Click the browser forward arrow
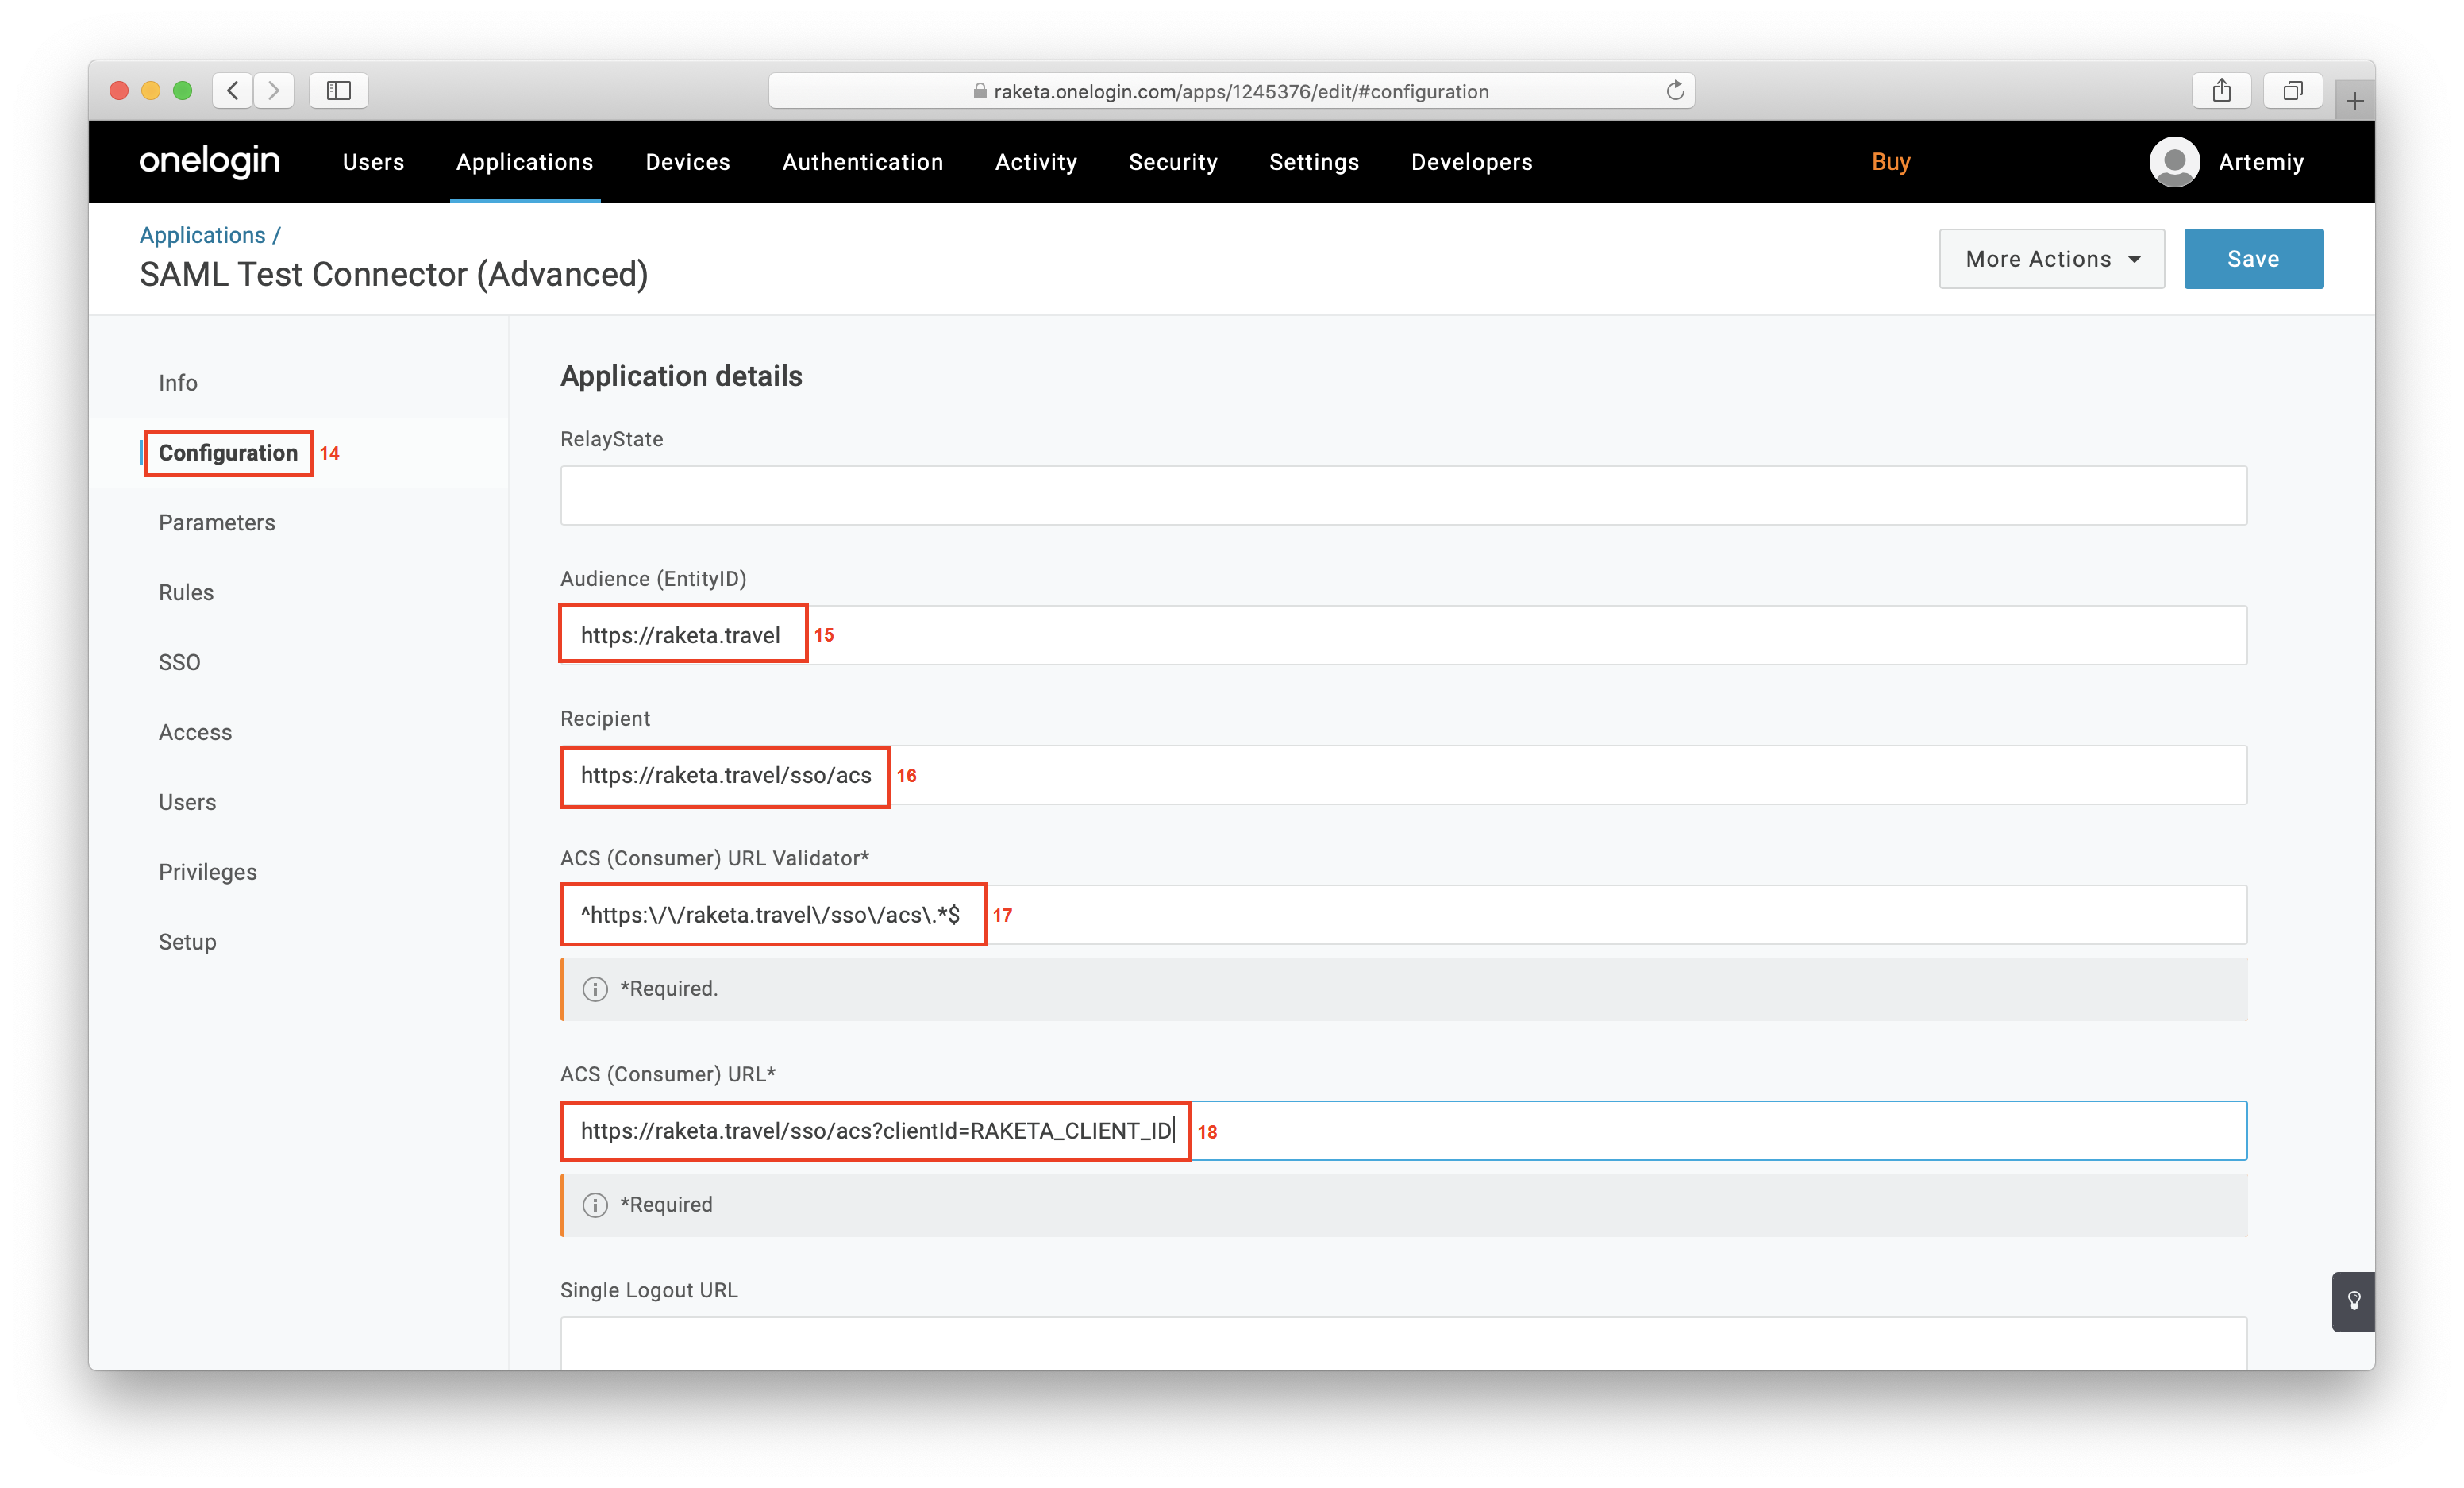The width and height of the screenshot is (2464, 1488). pos(274,91)
